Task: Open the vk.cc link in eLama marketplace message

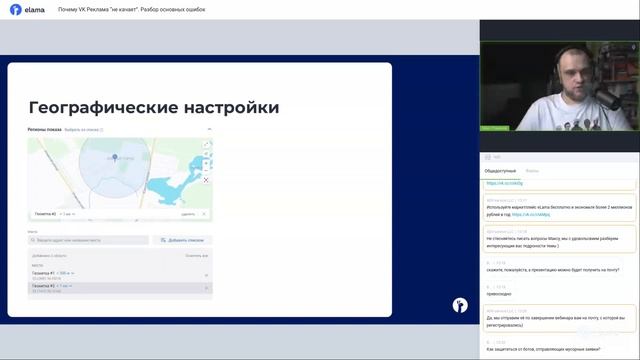Action: tap(531, 214)
